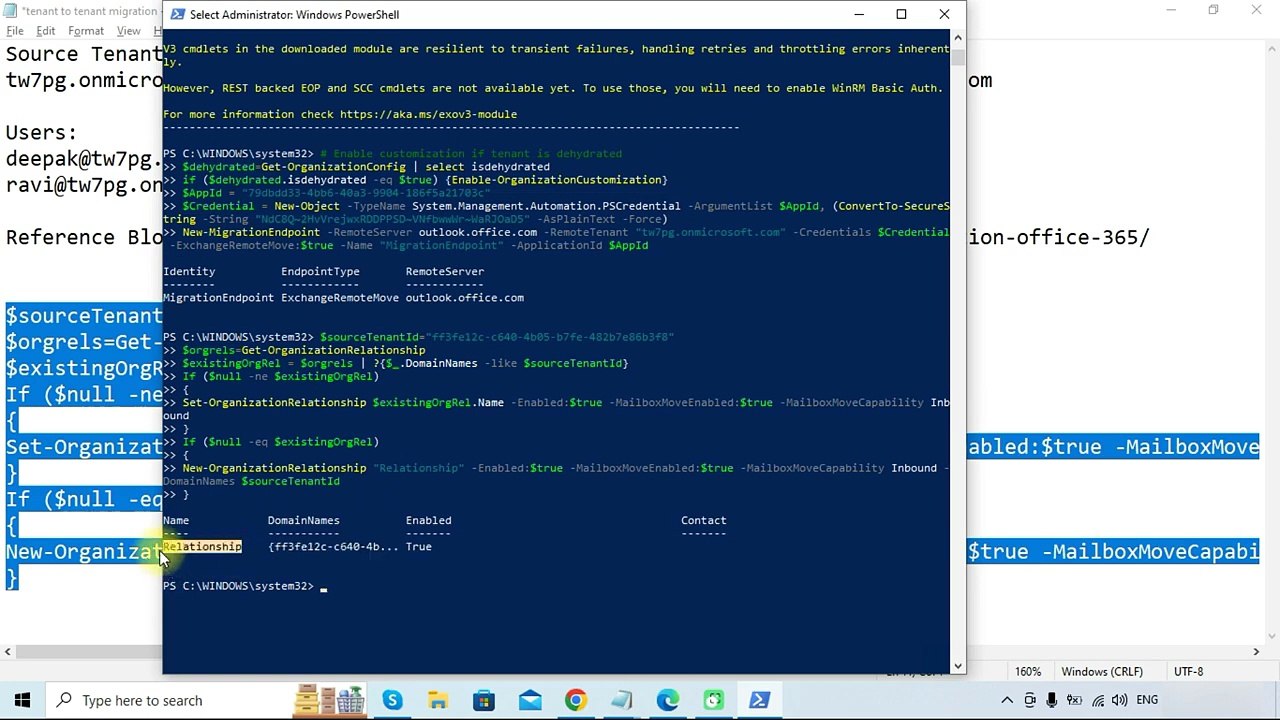Click the ENG language indicator
This screenshot has width=1280, height=720.
[x=1147, y=700]
